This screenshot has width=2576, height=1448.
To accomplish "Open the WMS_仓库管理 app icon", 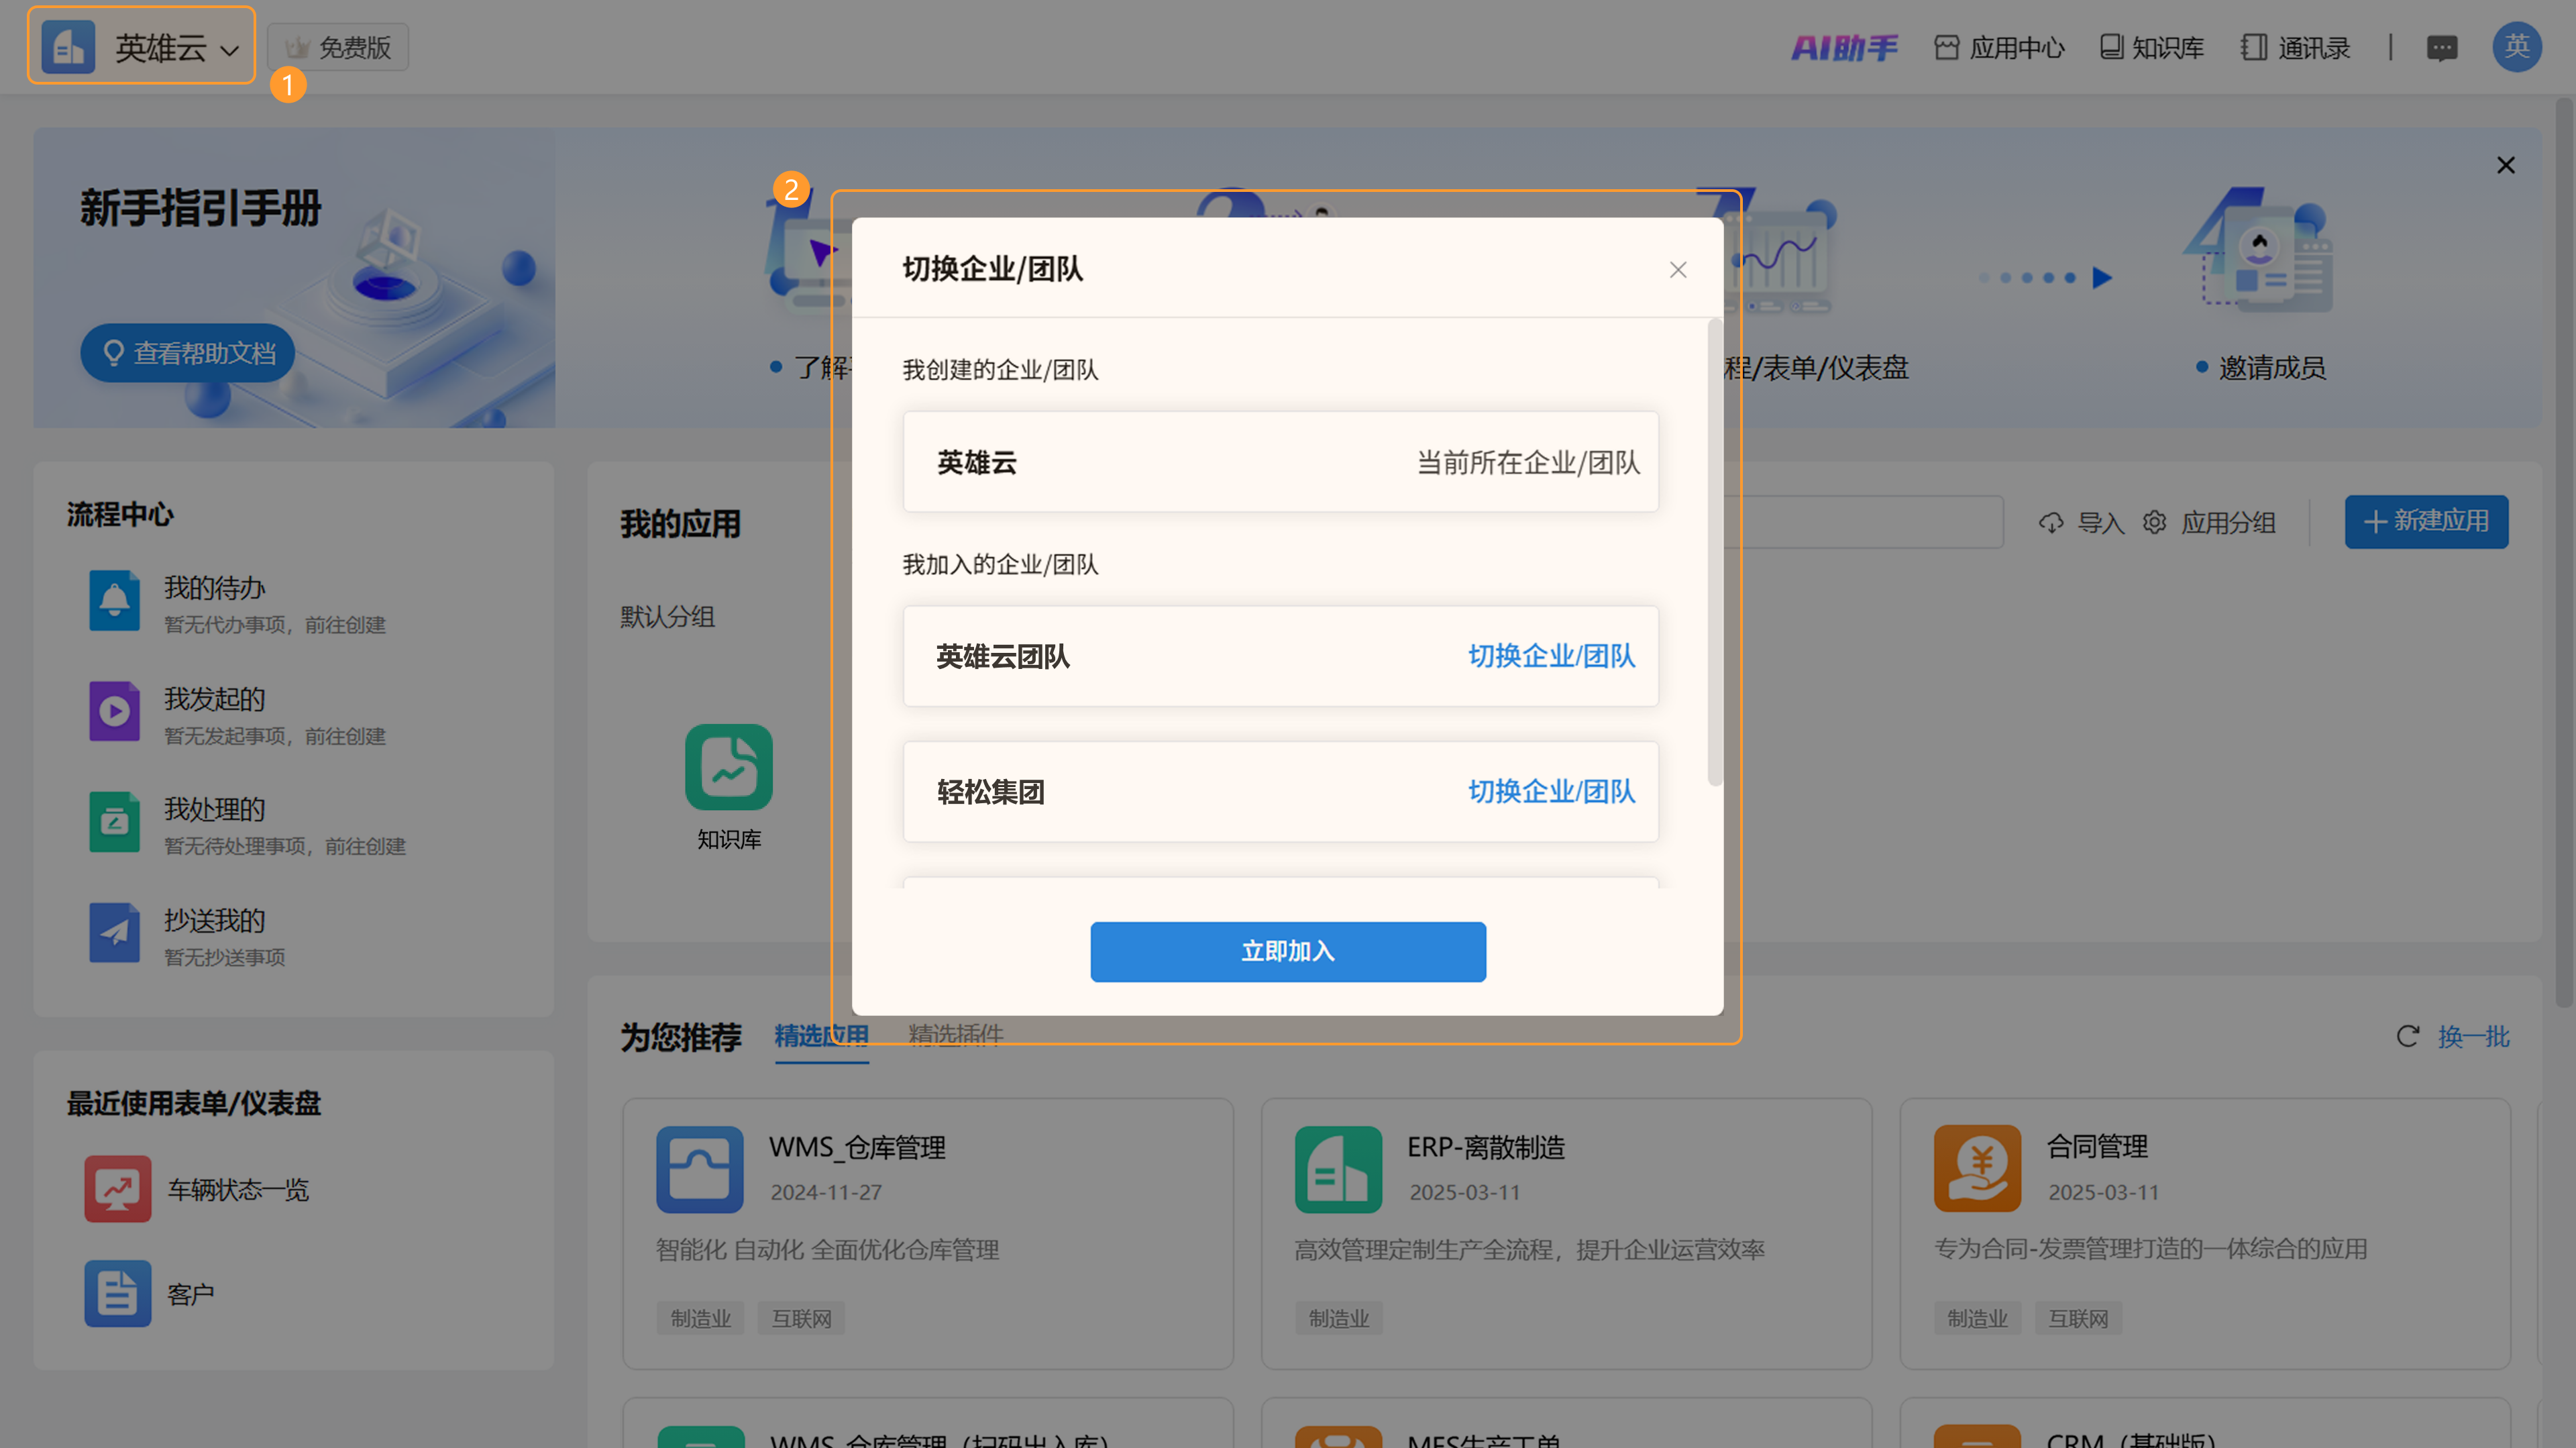I will [x=699, y=1169].
